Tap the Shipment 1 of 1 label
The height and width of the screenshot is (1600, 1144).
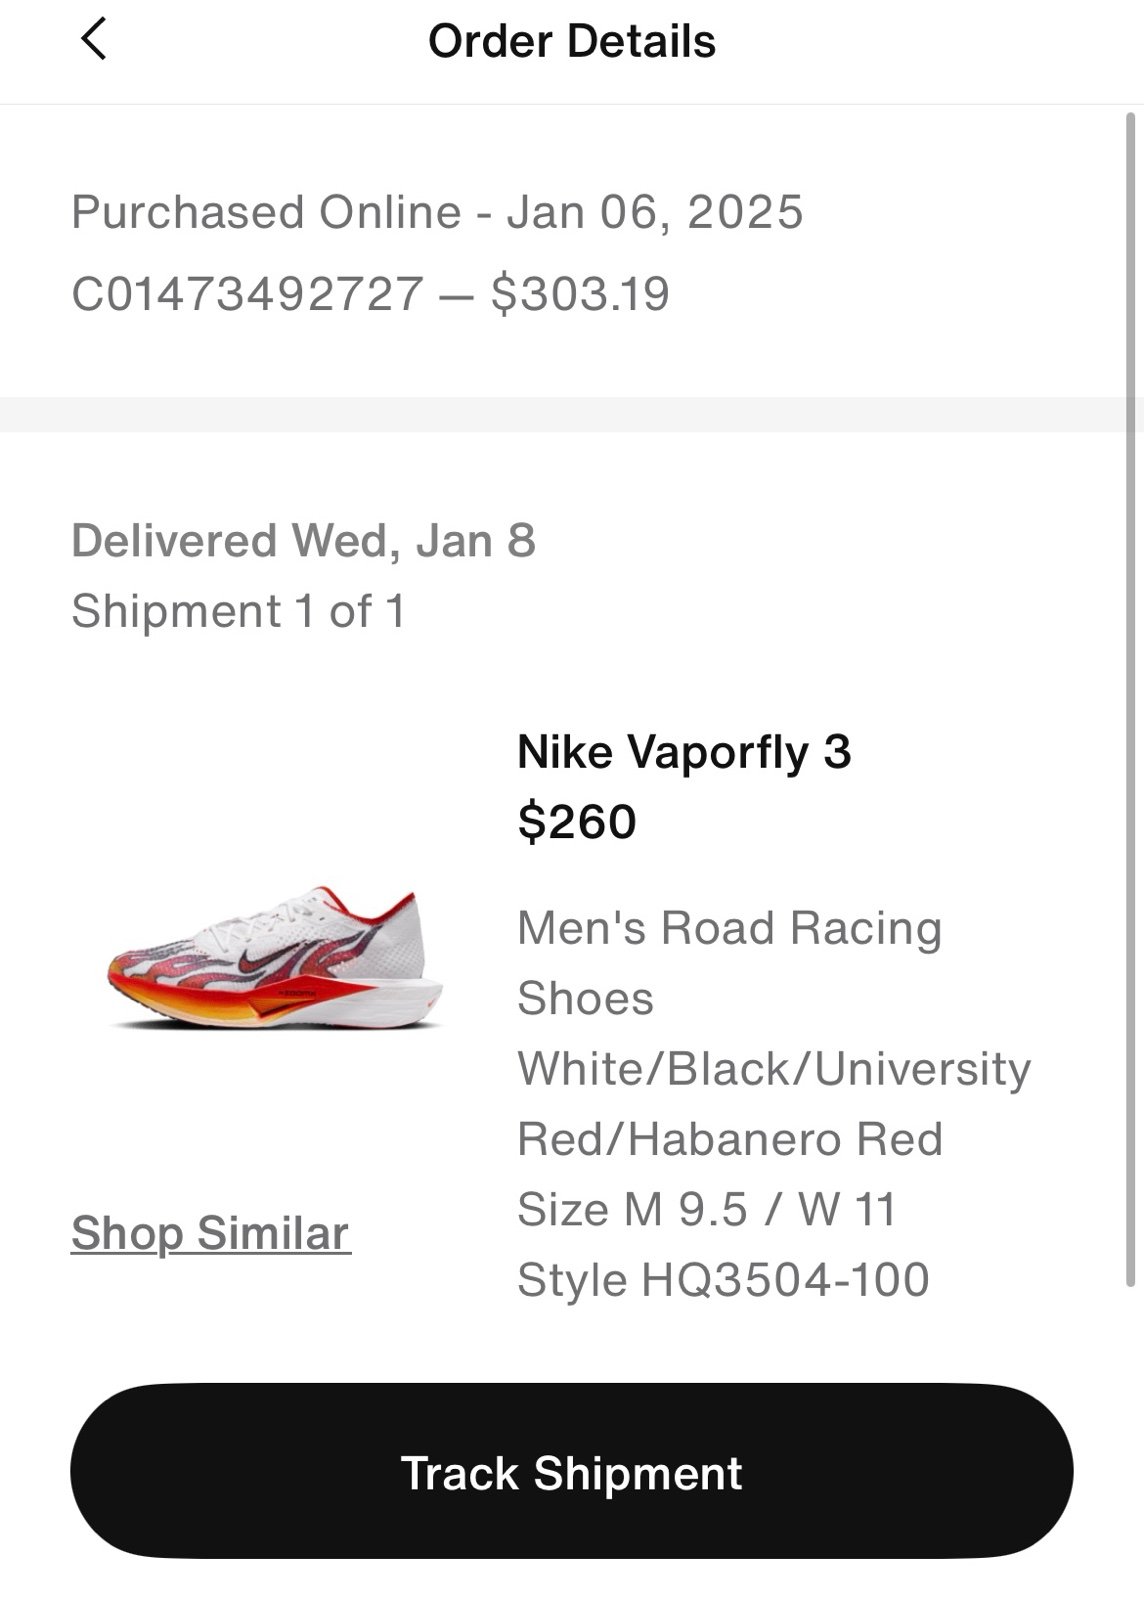[x=239, y=611]
